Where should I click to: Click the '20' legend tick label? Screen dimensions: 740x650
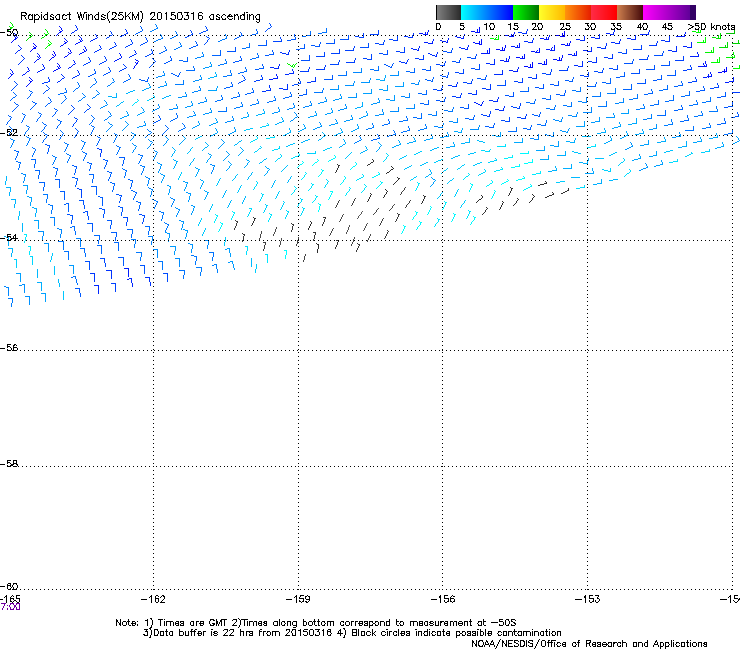537,27
